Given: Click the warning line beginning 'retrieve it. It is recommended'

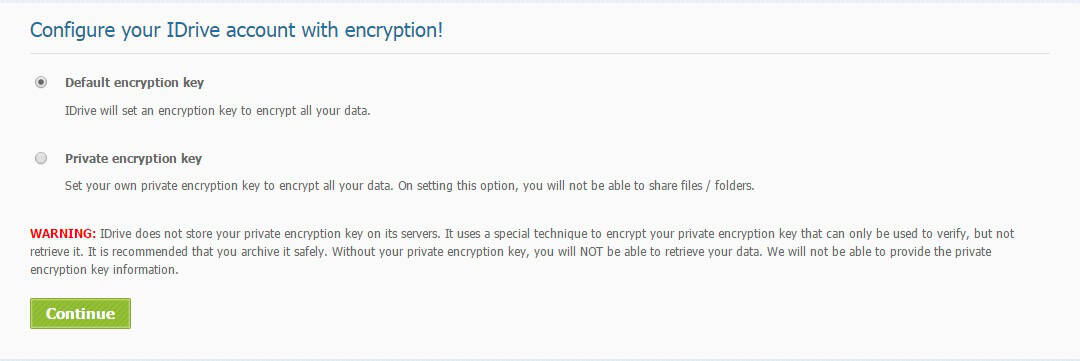Looking at the screenshot, I should pyautogui.click(x=510, y=251).
